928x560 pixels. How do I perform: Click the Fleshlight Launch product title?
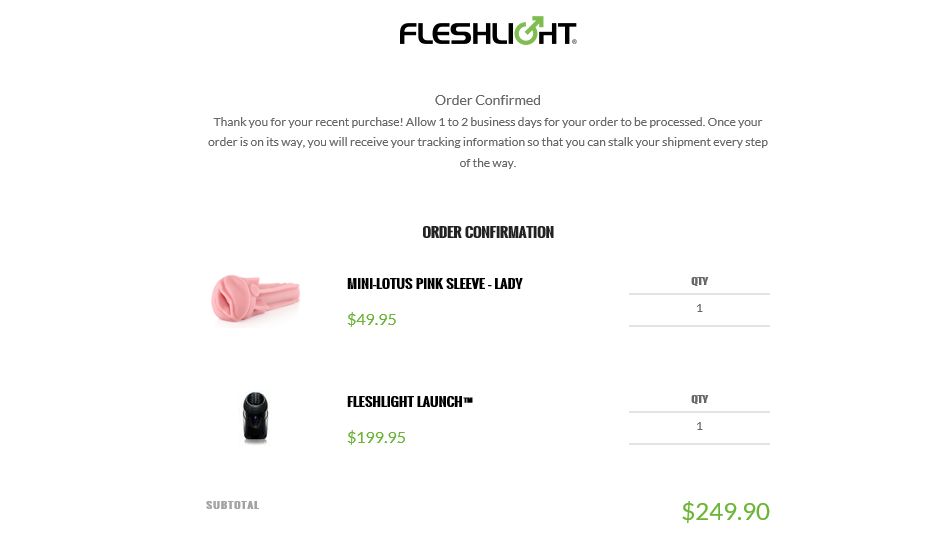click(409, 402)
